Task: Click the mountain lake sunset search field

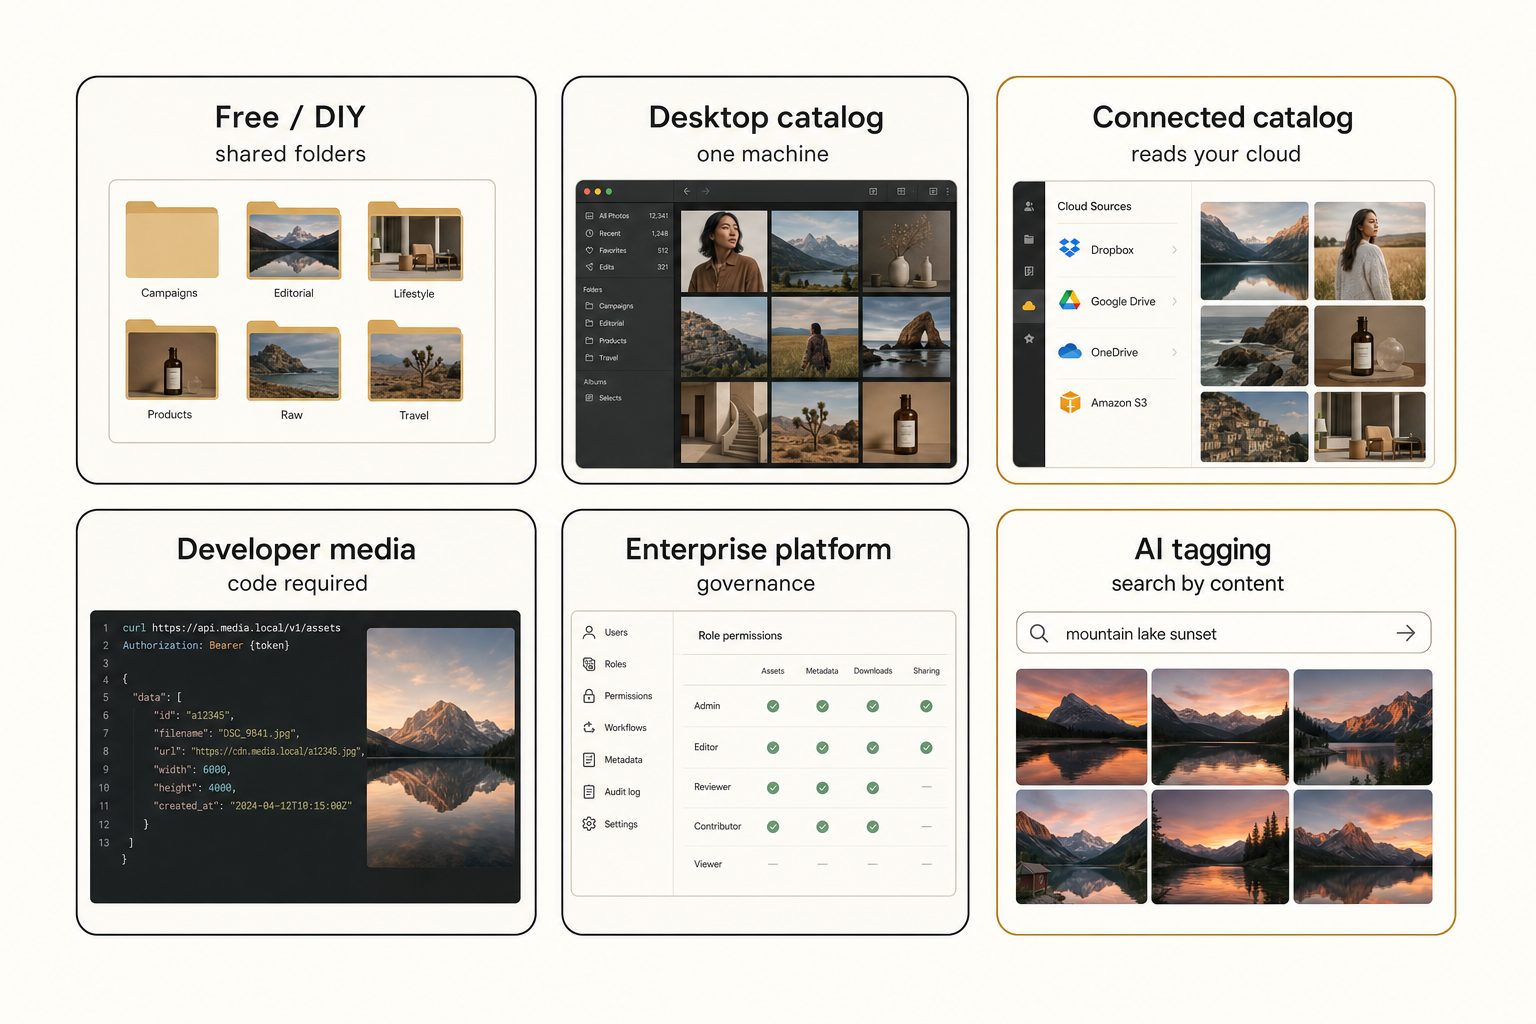Action: pyautogui.click(x=1223, y=633)
